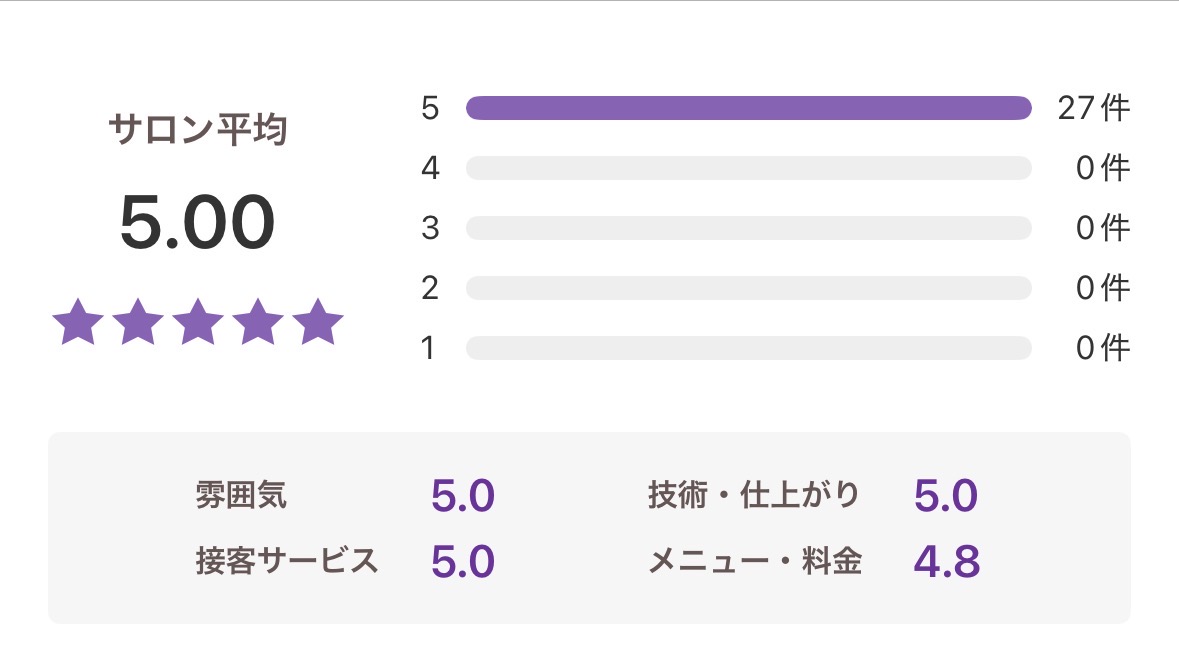The height and width of the screenshot is (654, 1179).
Task: Select the fifth and last purple star
Action: coord(318,323)
